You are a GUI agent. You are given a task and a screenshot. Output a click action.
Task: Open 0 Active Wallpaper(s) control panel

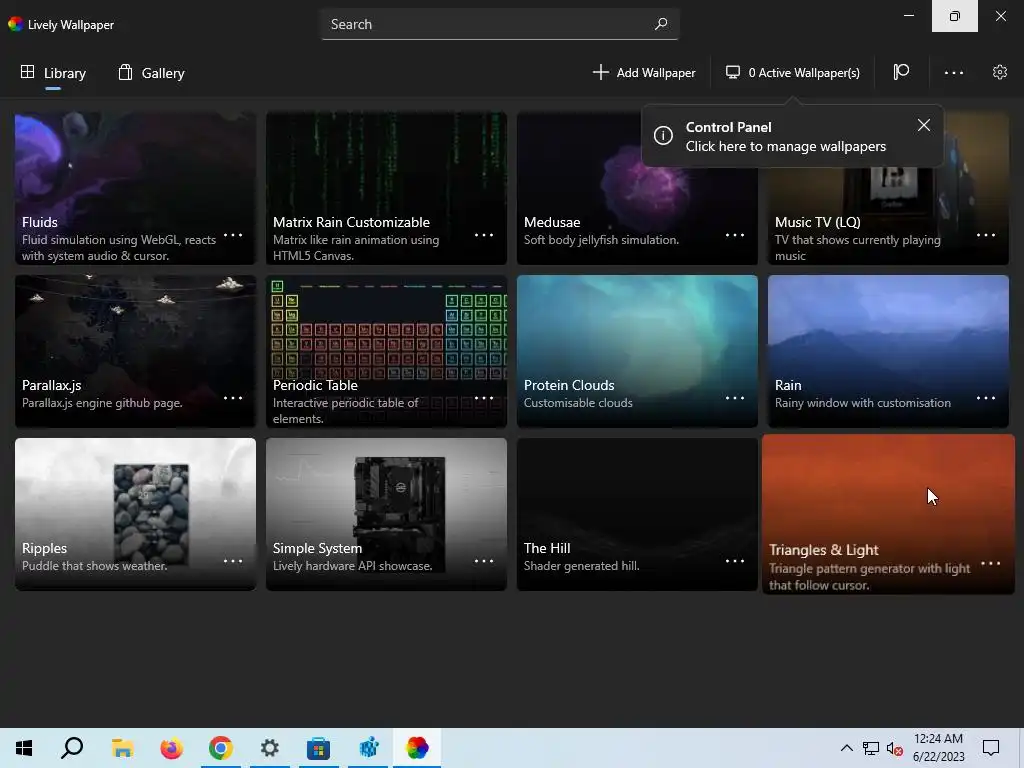793,72
